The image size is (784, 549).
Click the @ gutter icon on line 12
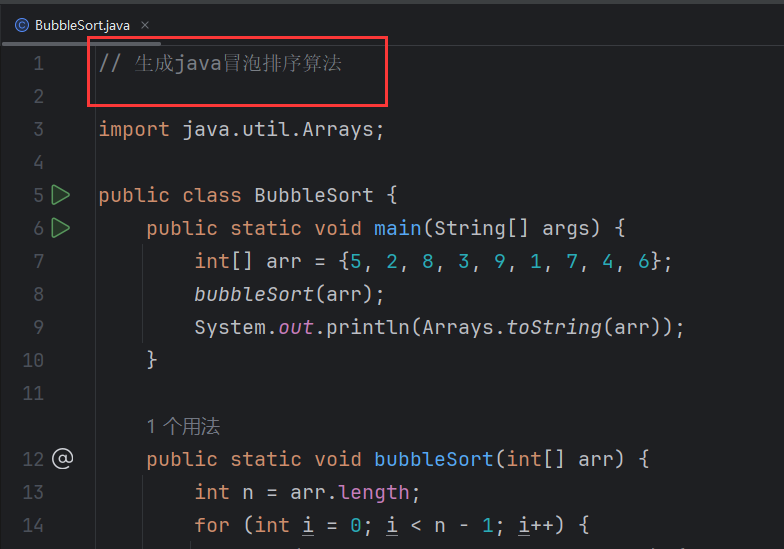tap(62, 458)
